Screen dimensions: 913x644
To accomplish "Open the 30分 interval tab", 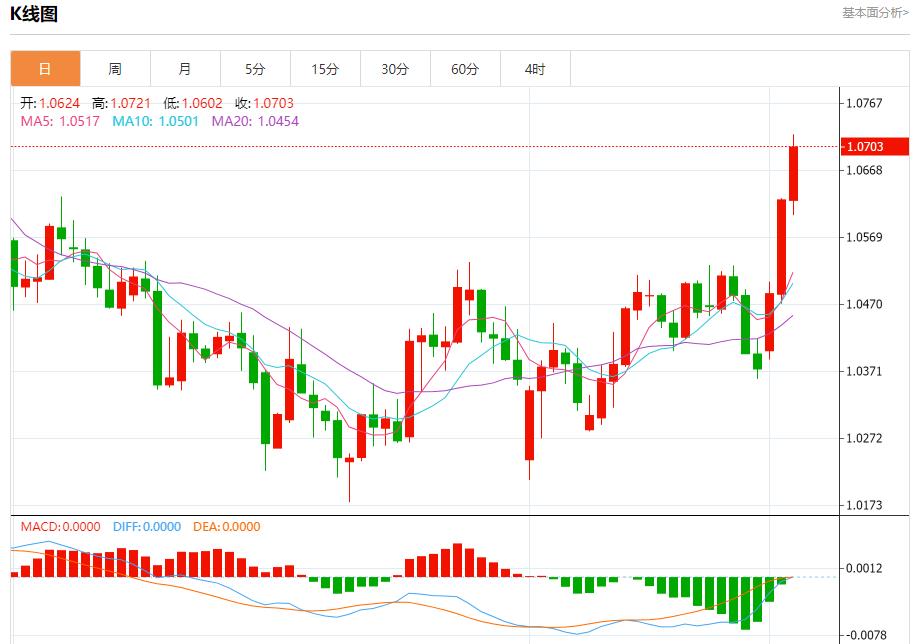I will tap(395, 69).
